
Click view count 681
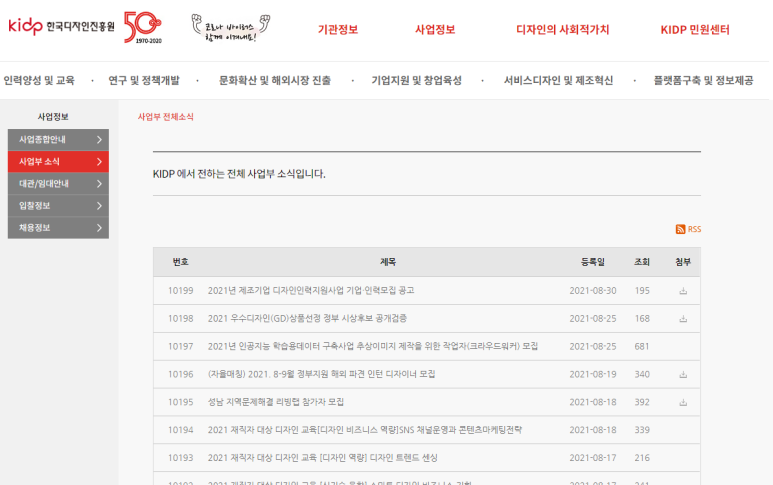pos(642,346)
